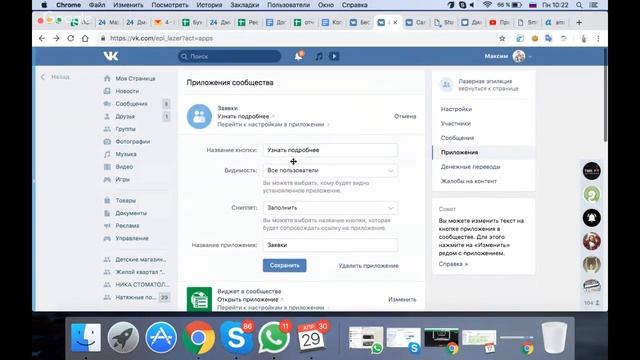Click the Сохранить button
This screenshot has height=360, width=640.
[284, 265]
